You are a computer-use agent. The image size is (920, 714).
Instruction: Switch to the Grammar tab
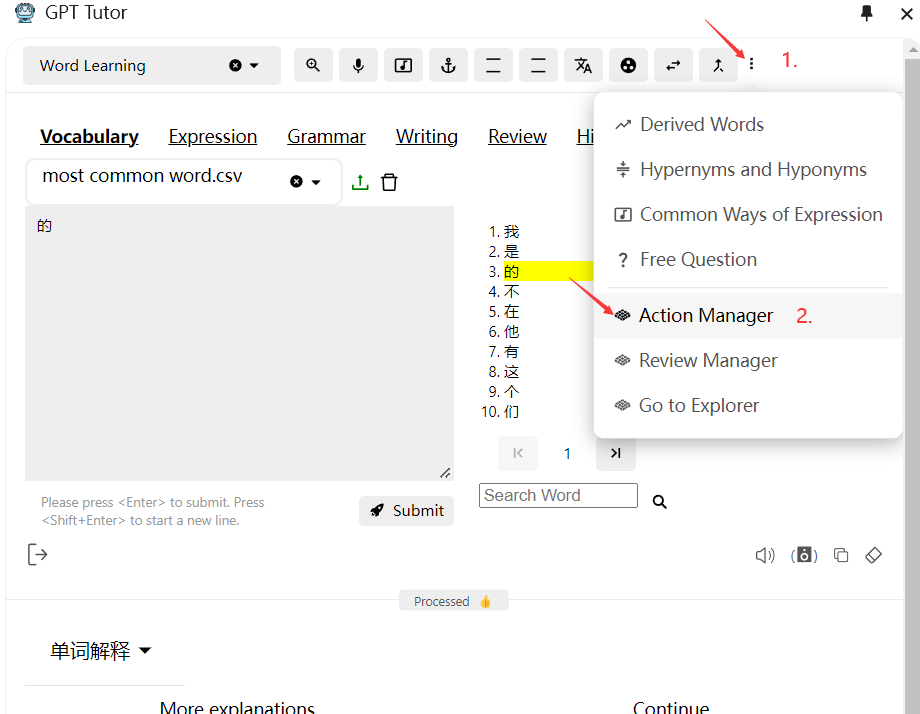click(x=326, y=137)
